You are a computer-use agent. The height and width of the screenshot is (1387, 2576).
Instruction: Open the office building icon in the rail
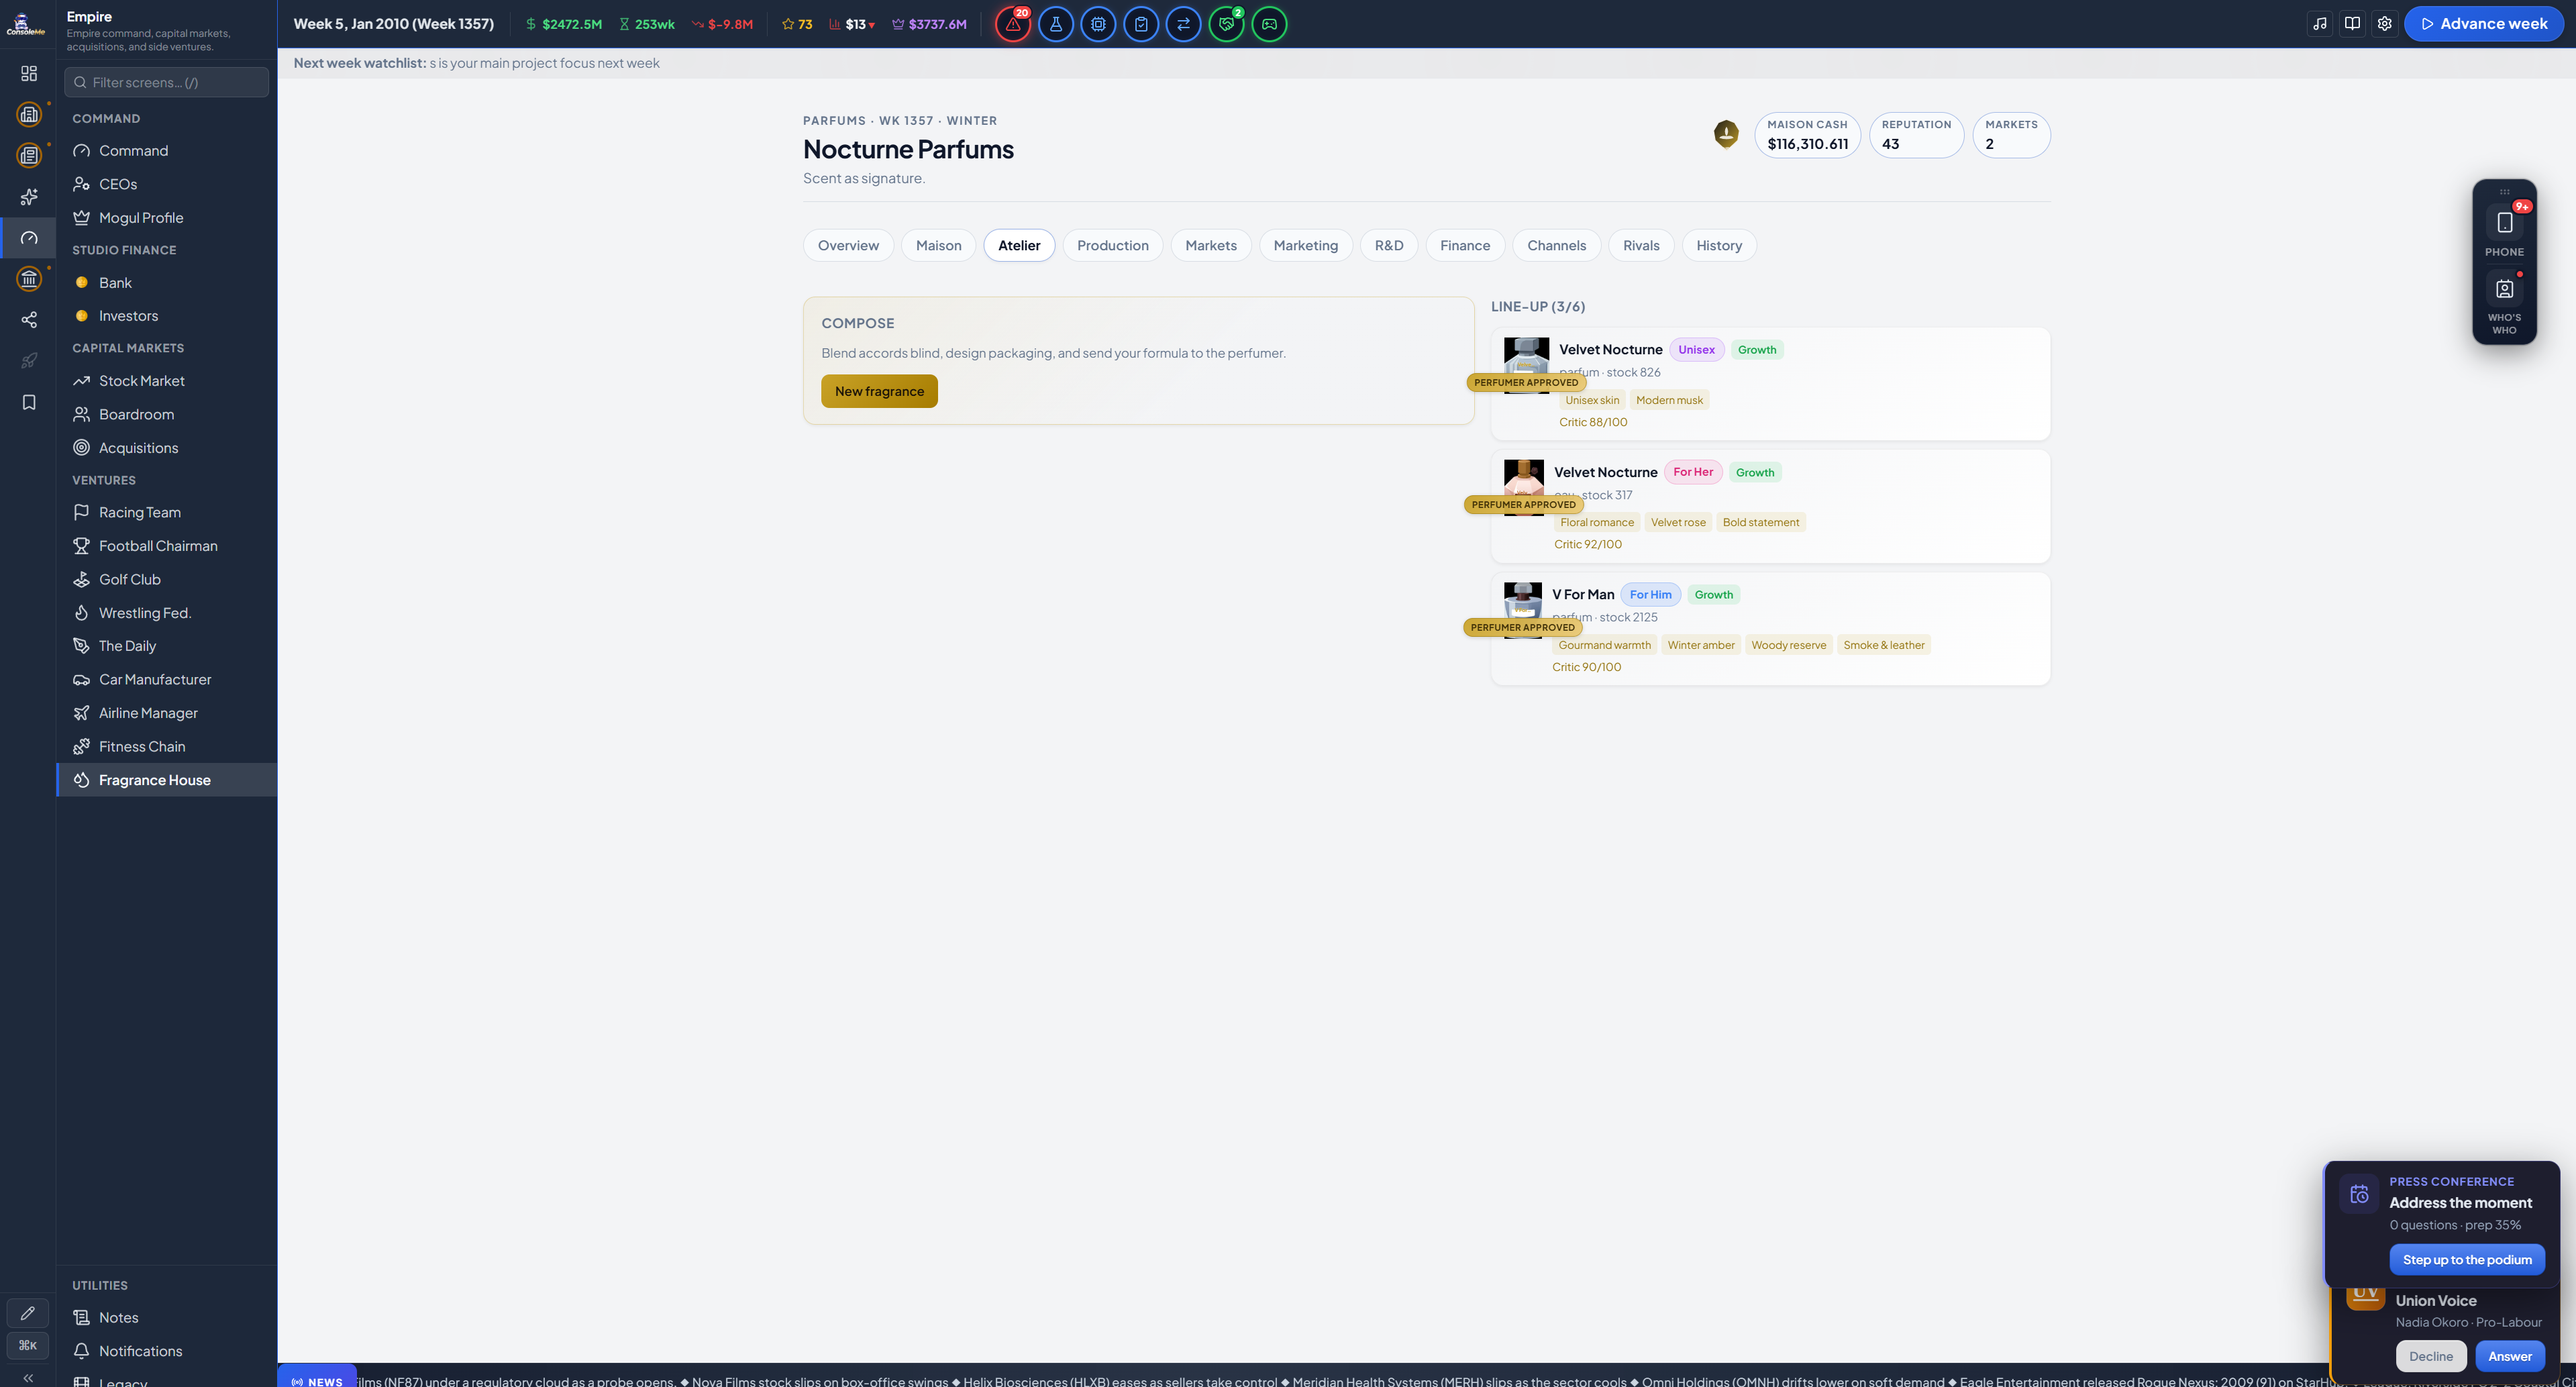click(29, 115)
